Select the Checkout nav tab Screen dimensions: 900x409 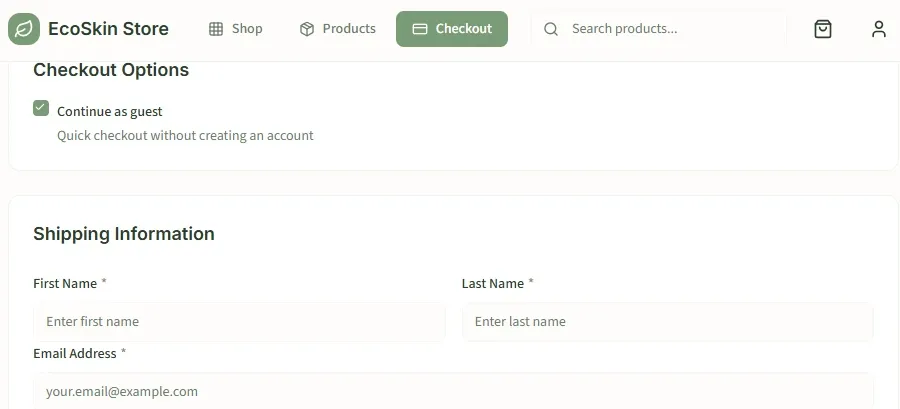[452, 29]
